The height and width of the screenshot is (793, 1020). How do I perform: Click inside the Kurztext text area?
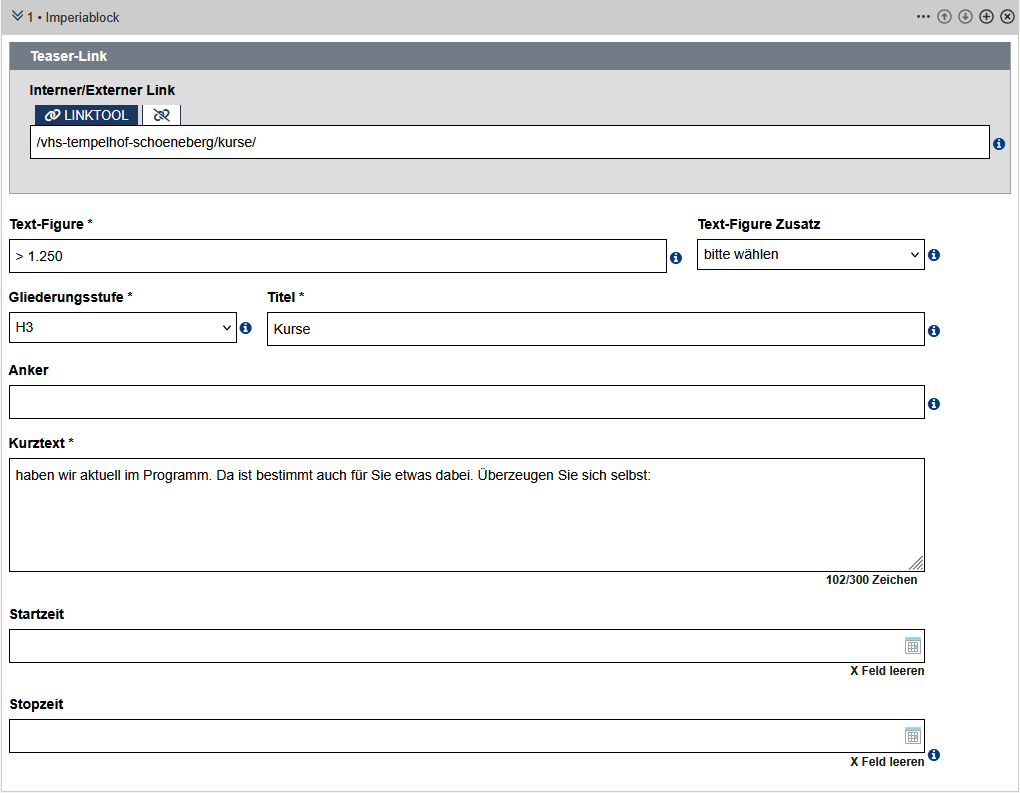pyautogui.click(x=466, y=515)
